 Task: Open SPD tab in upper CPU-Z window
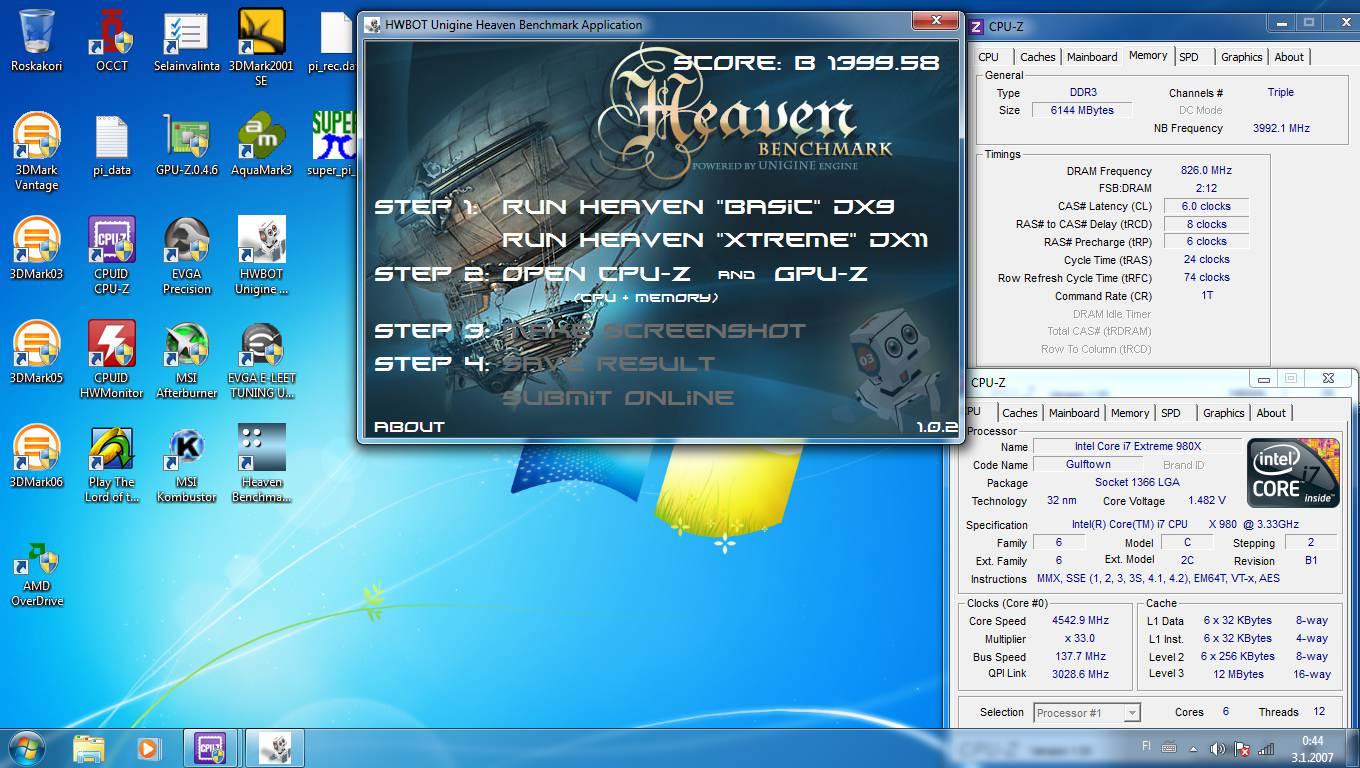[x=1188, y=57]
